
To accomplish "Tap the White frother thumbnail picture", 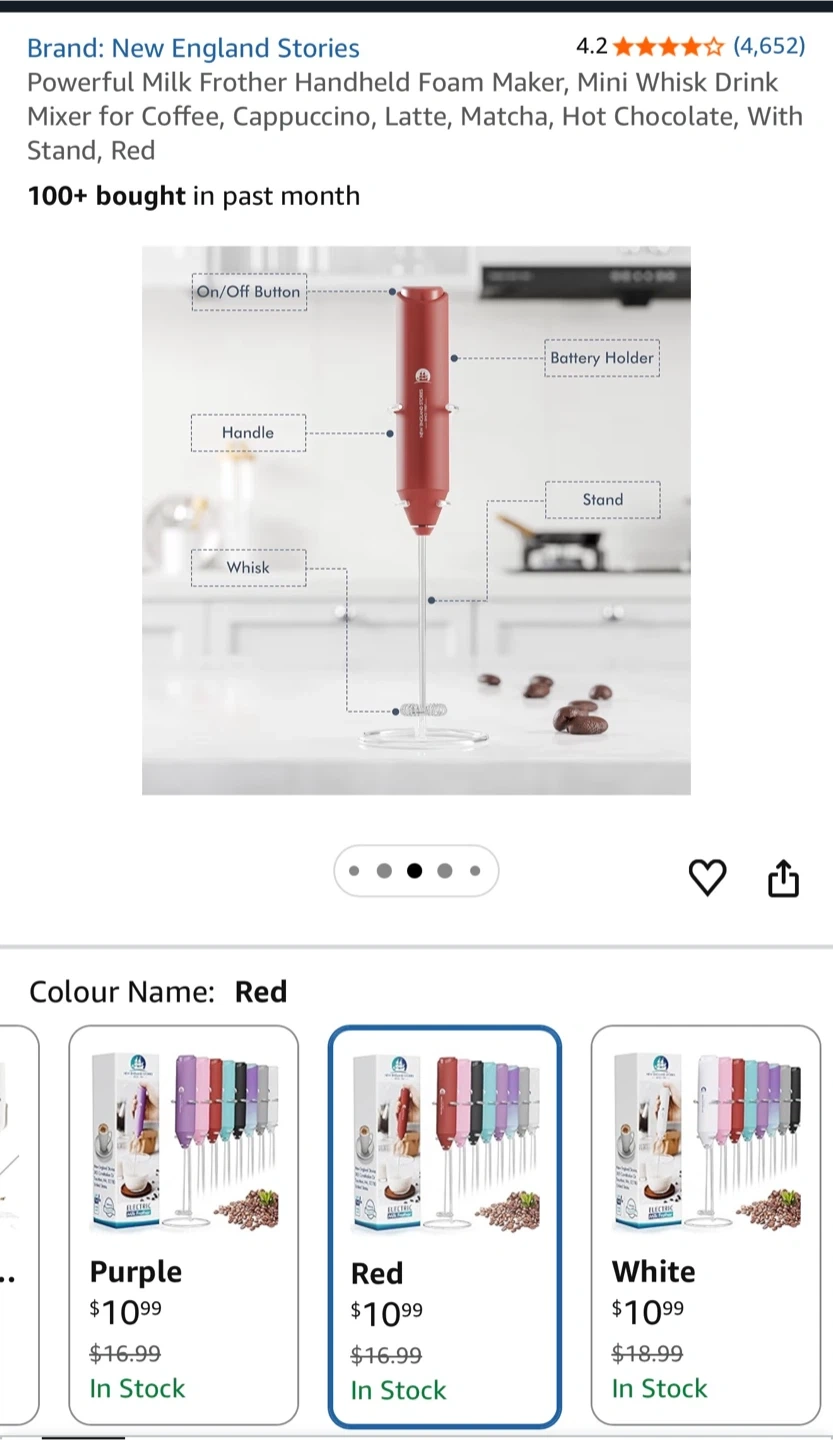I will [x=706, y=1142].
